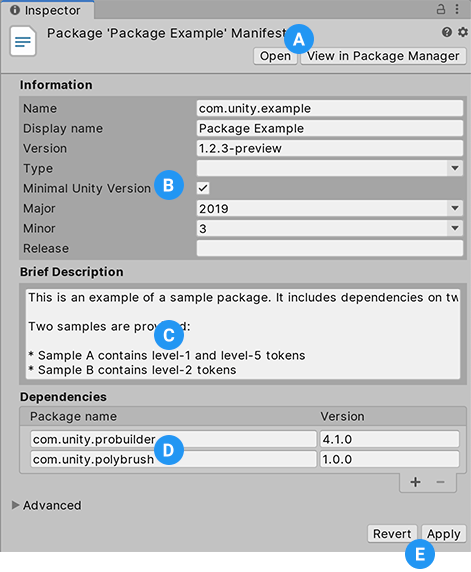The image size is (471, 572).
Task: Click the Revert button
Action: tap(392, 534)
